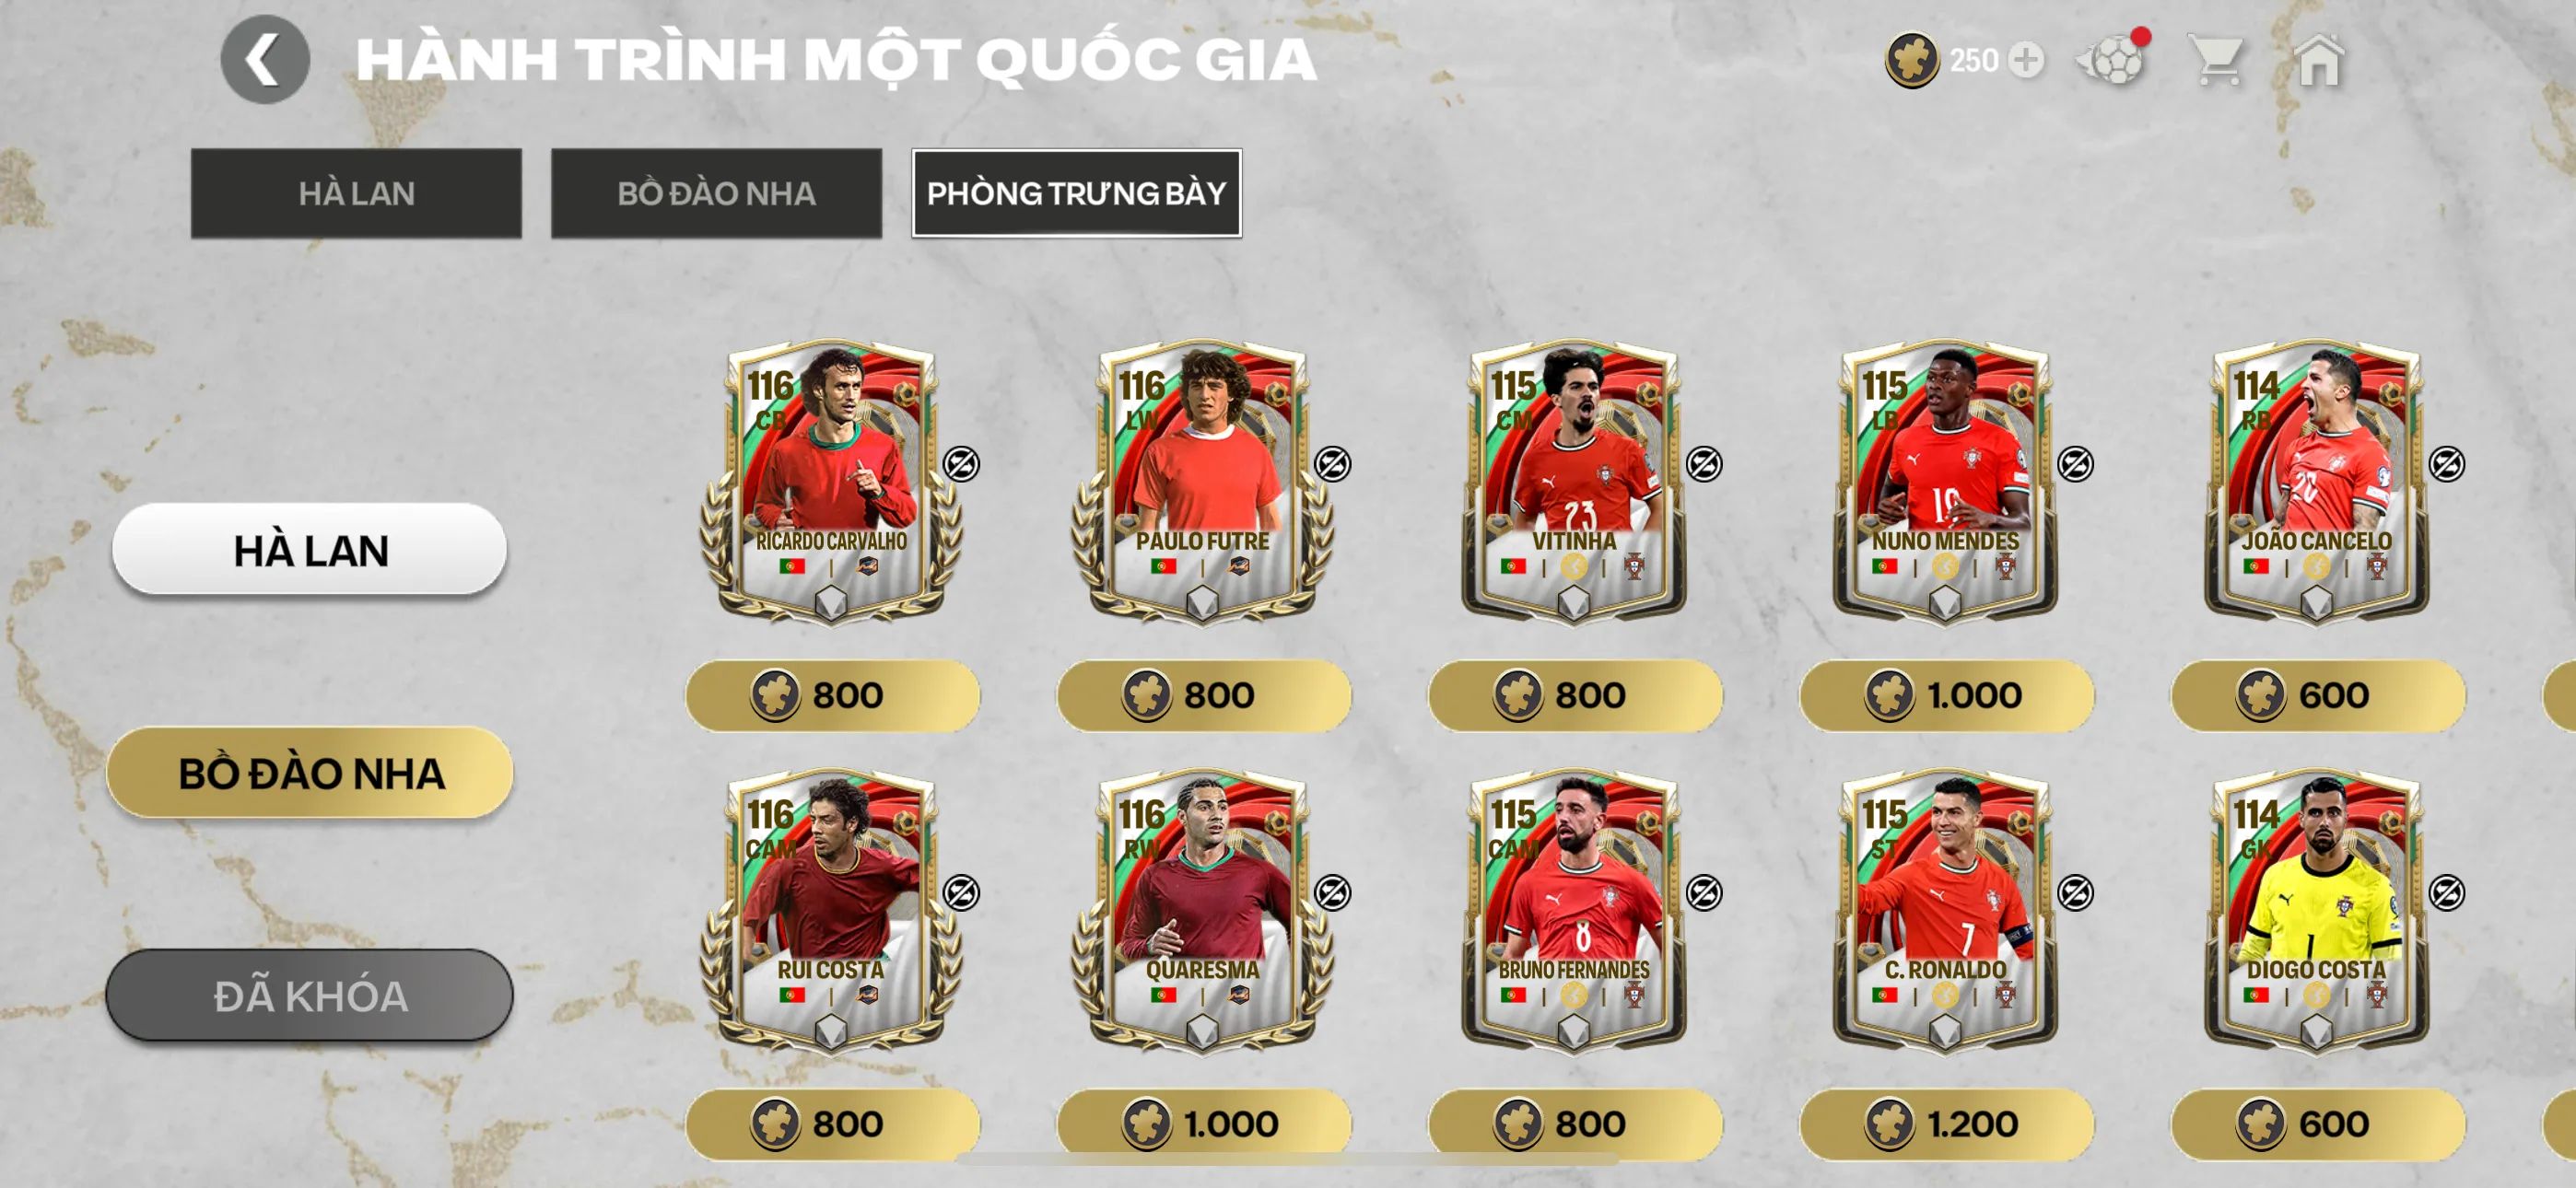Select the Đã Khóa filter button
The image size is (2576, 1188).
310,996
